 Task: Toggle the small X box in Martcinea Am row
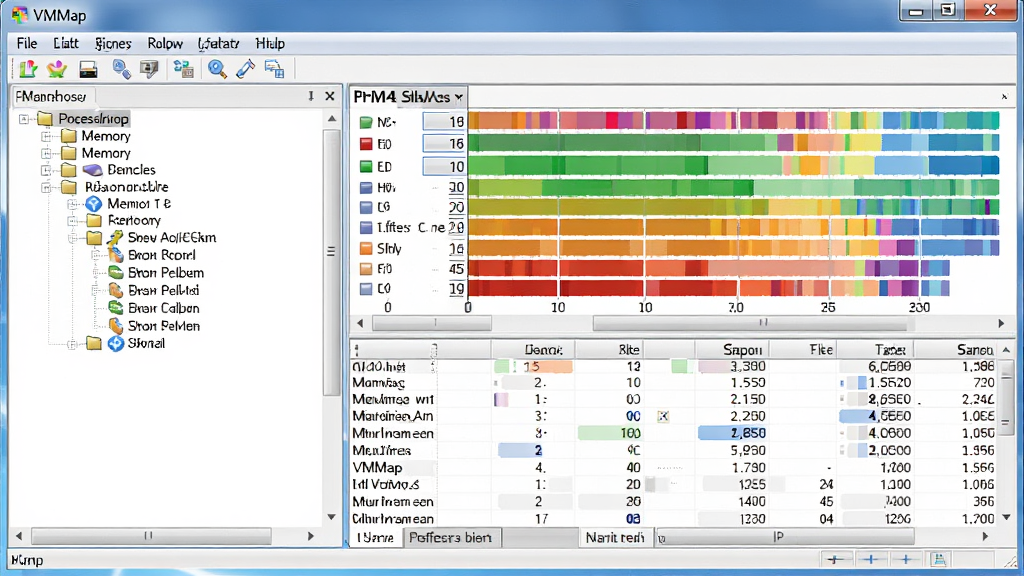tap(663, 416)
